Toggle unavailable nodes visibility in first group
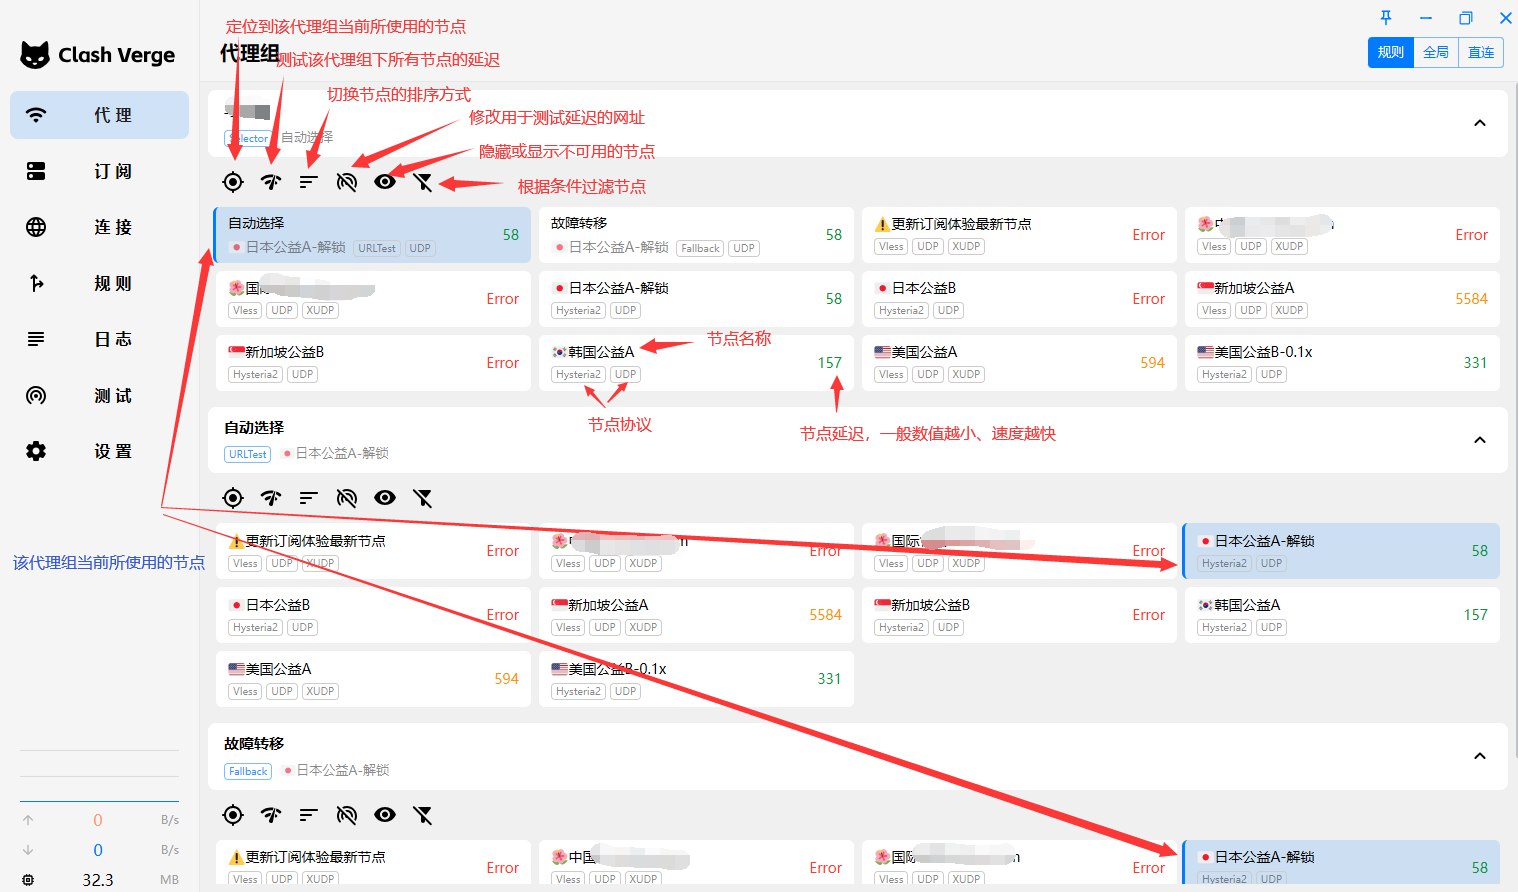The height and width of the screenshot is (892, 1518). 385,182
